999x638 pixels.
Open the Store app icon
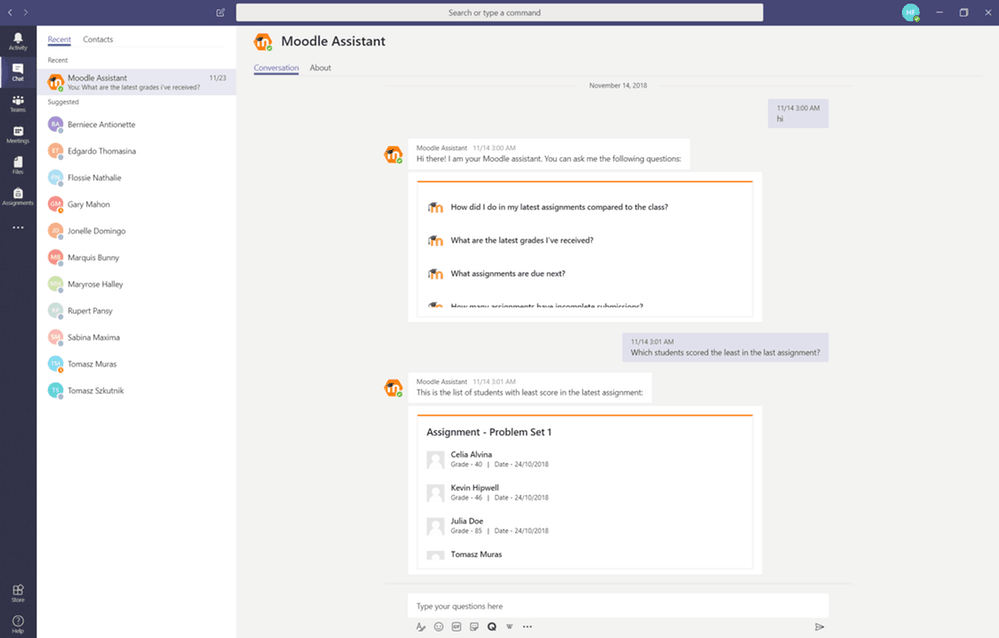pos(18,593)
